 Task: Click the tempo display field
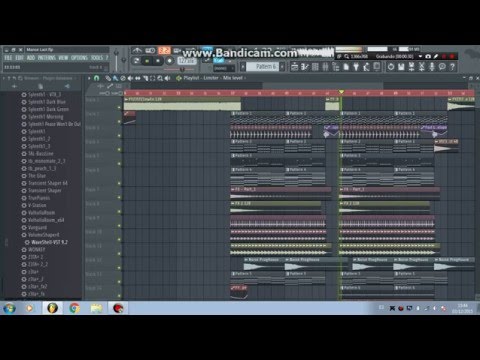click(x=186, y=61)
